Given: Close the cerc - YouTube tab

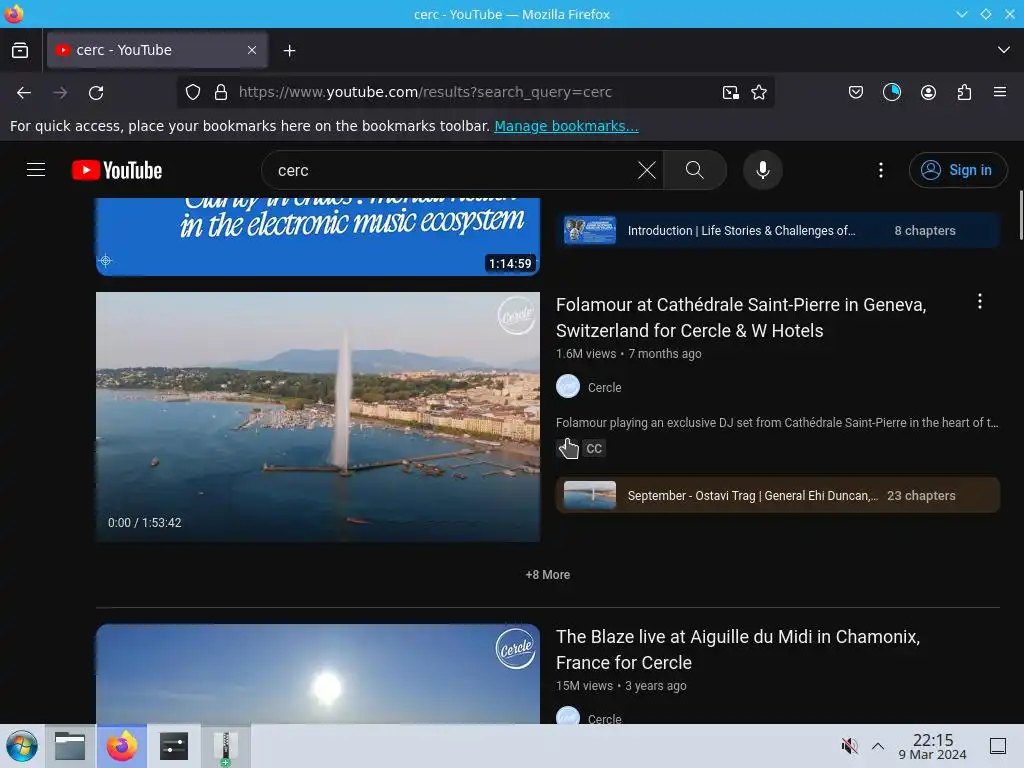Looking at the screenshot, I should coord(252,50).
